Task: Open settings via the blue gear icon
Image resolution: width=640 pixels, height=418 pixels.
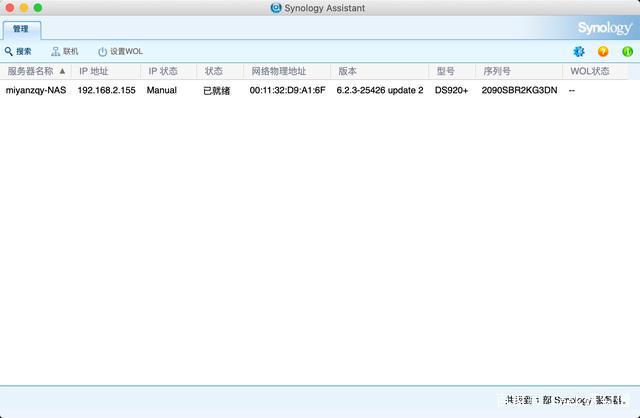Action: point(579,51)
